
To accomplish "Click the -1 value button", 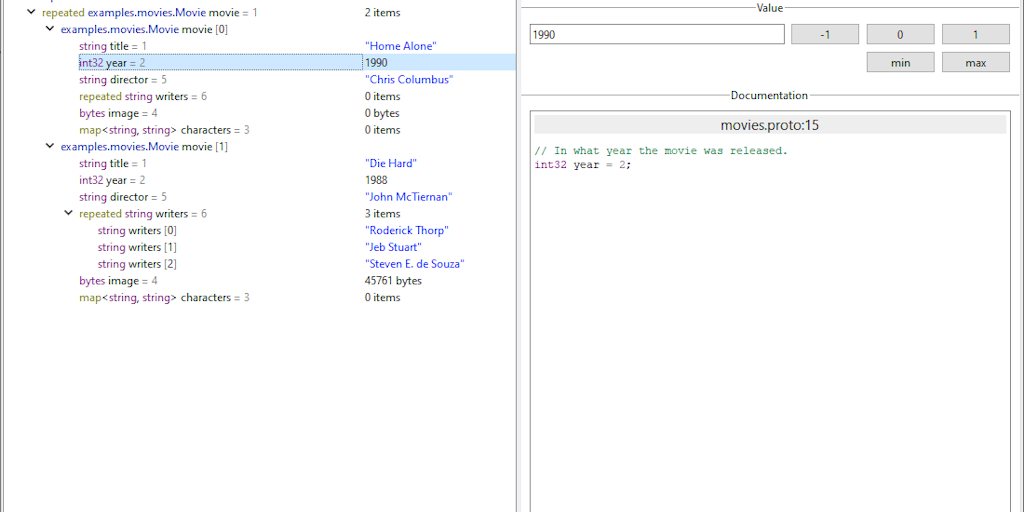I will (824, 35).
